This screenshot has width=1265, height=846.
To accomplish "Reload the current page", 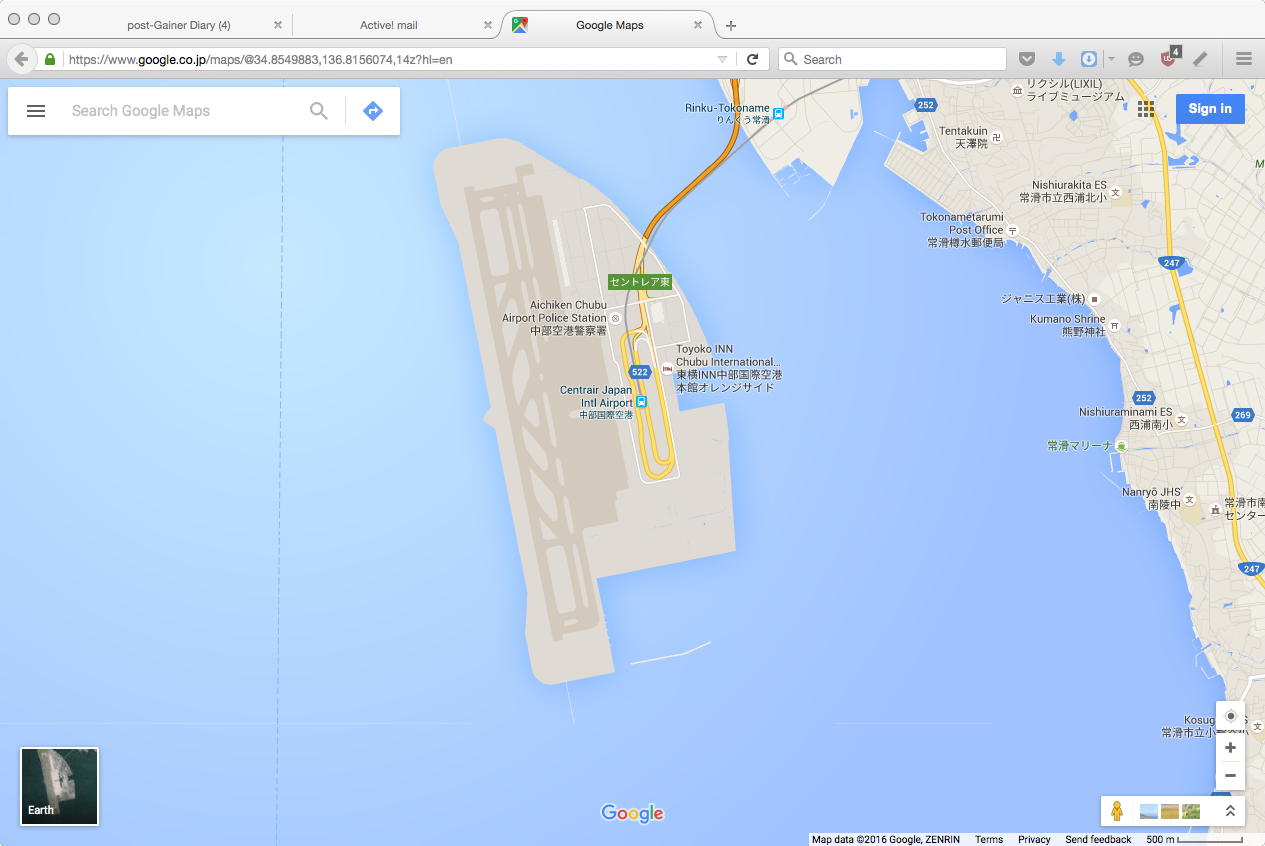I will pos(752,59).
